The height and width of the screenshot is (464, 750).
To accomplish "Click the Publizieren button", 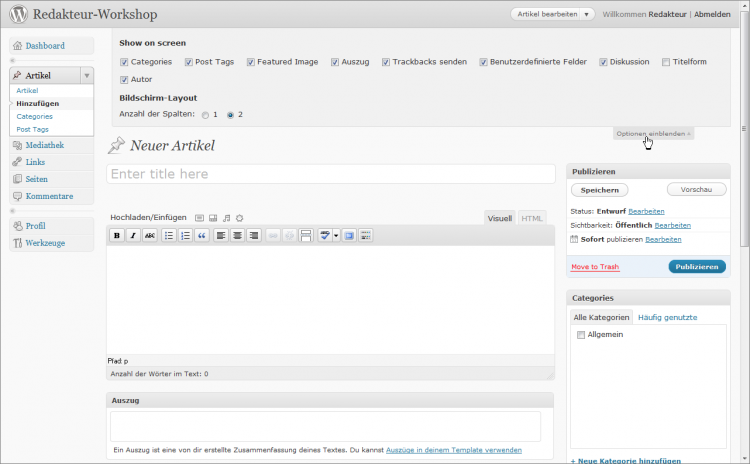I will 696,267.
